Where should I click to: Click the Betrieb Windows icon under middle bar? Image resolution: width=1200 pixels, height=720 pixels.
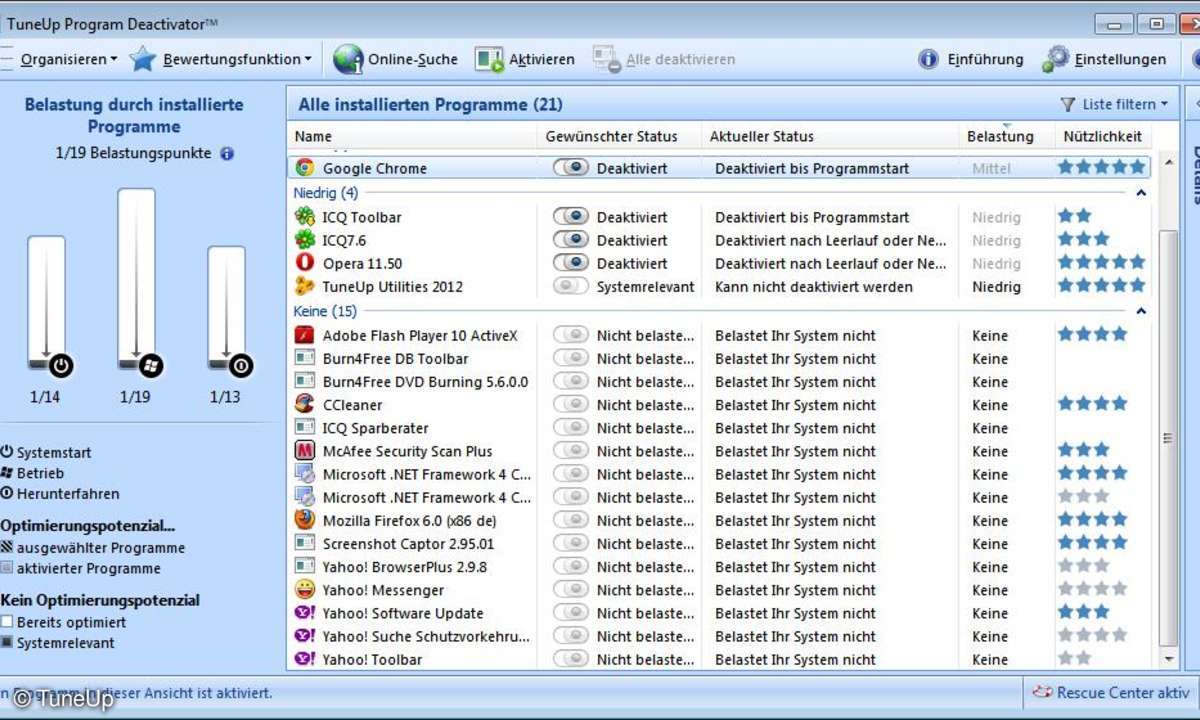click(x=151, y=366)
